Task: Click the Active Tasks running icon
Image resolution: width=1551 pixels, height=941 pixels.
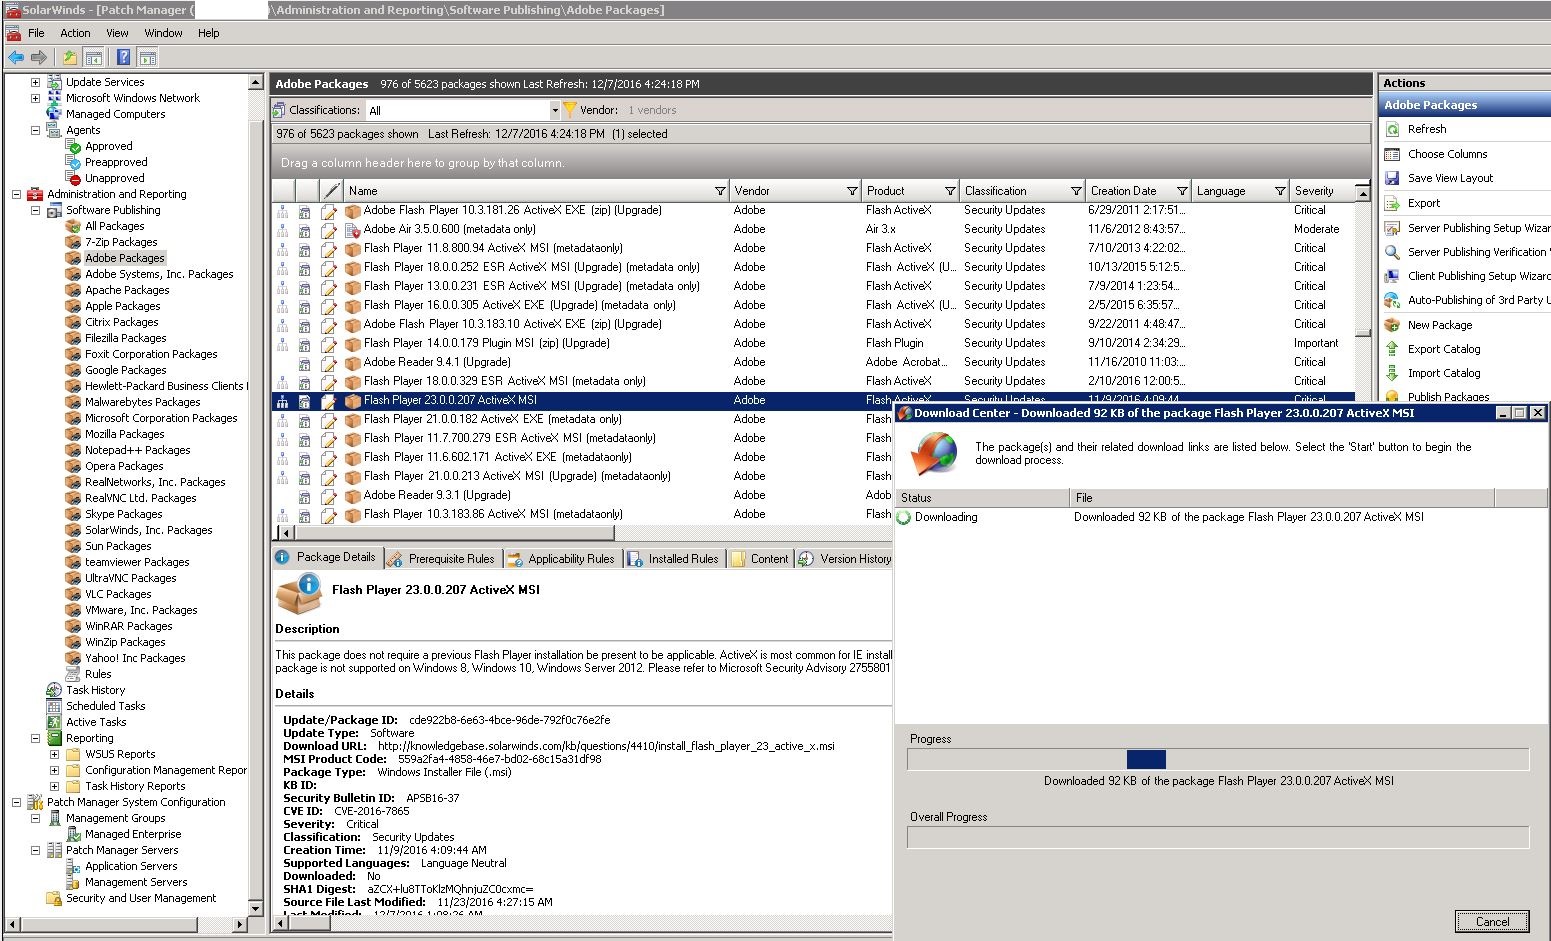Action: pyautogui.click(x=54, y=722)
